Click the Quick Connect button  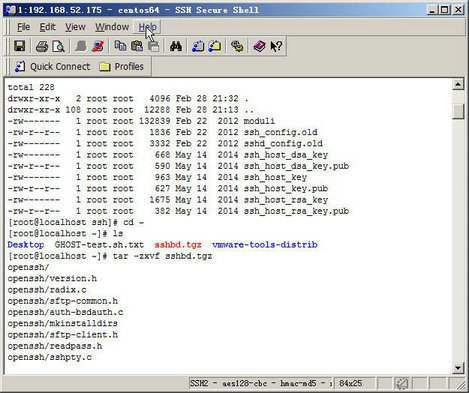[x=52, y=67]
